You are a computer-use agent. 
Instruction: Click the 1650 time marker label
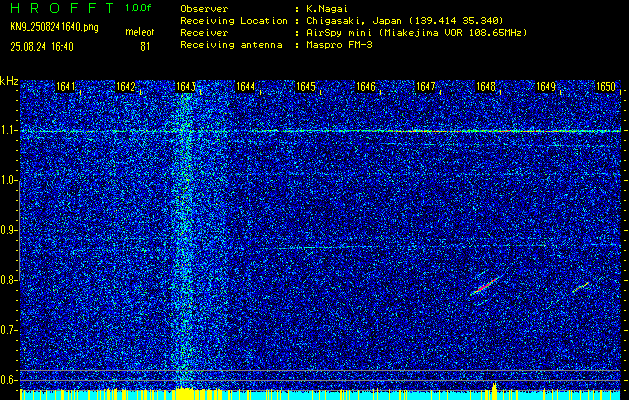[606, 87]
